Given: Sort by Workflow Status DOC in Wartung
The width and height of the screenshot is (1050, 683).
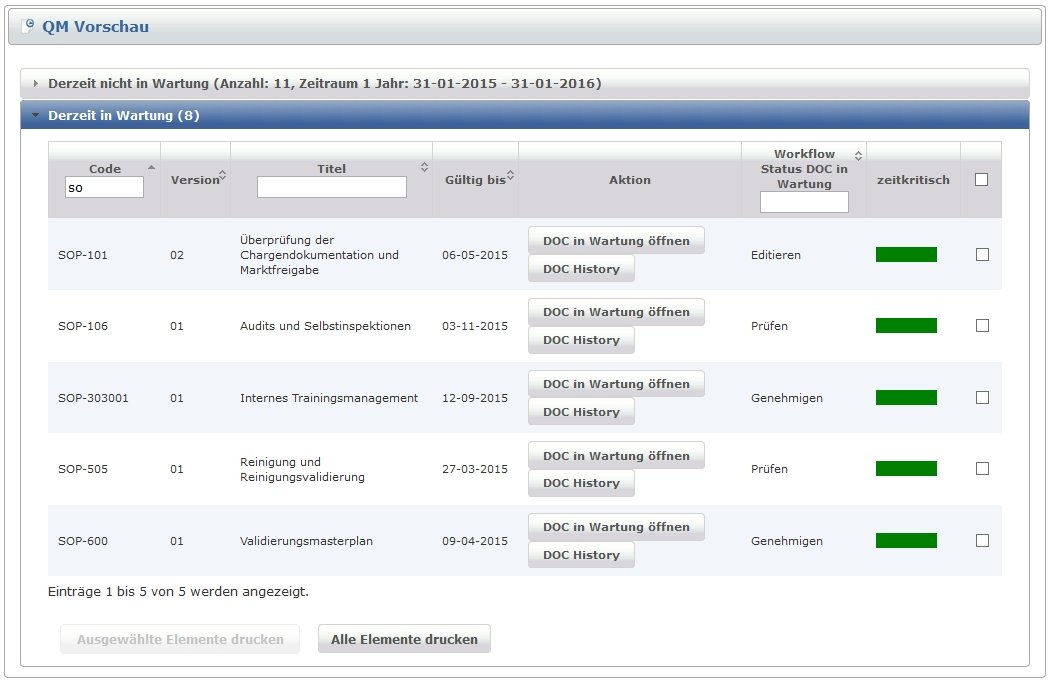Looking at the screenshot, I should [x=858, y=155].
